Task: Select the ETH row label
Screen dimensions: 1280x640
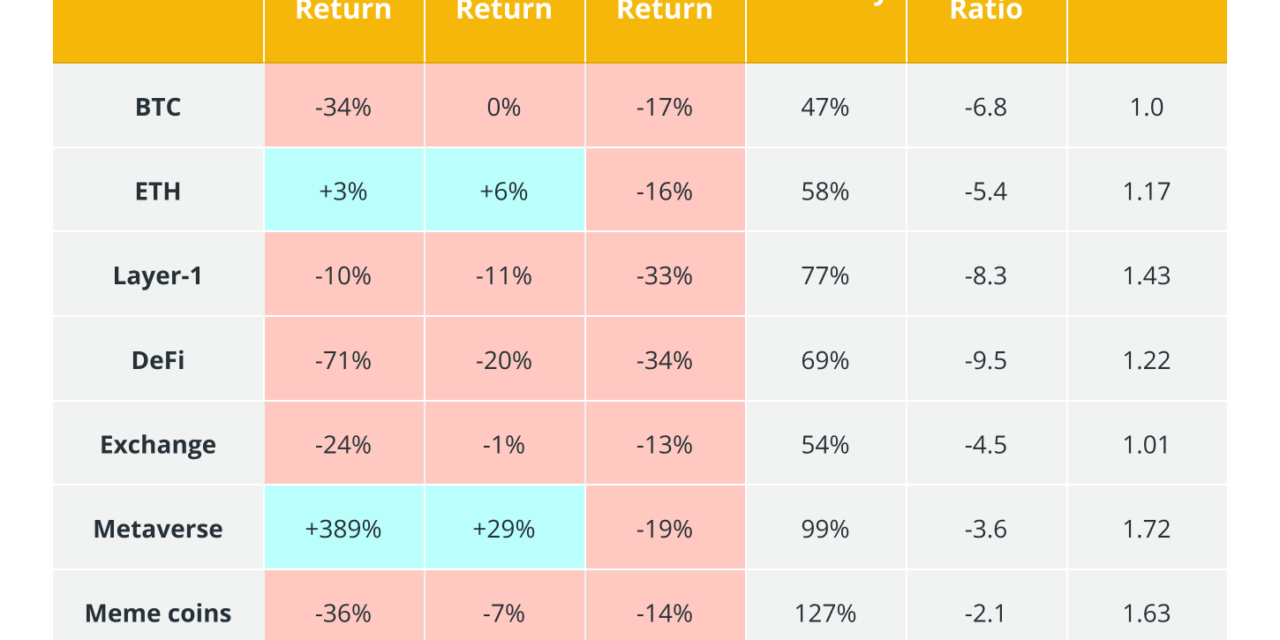Action: 158,191
